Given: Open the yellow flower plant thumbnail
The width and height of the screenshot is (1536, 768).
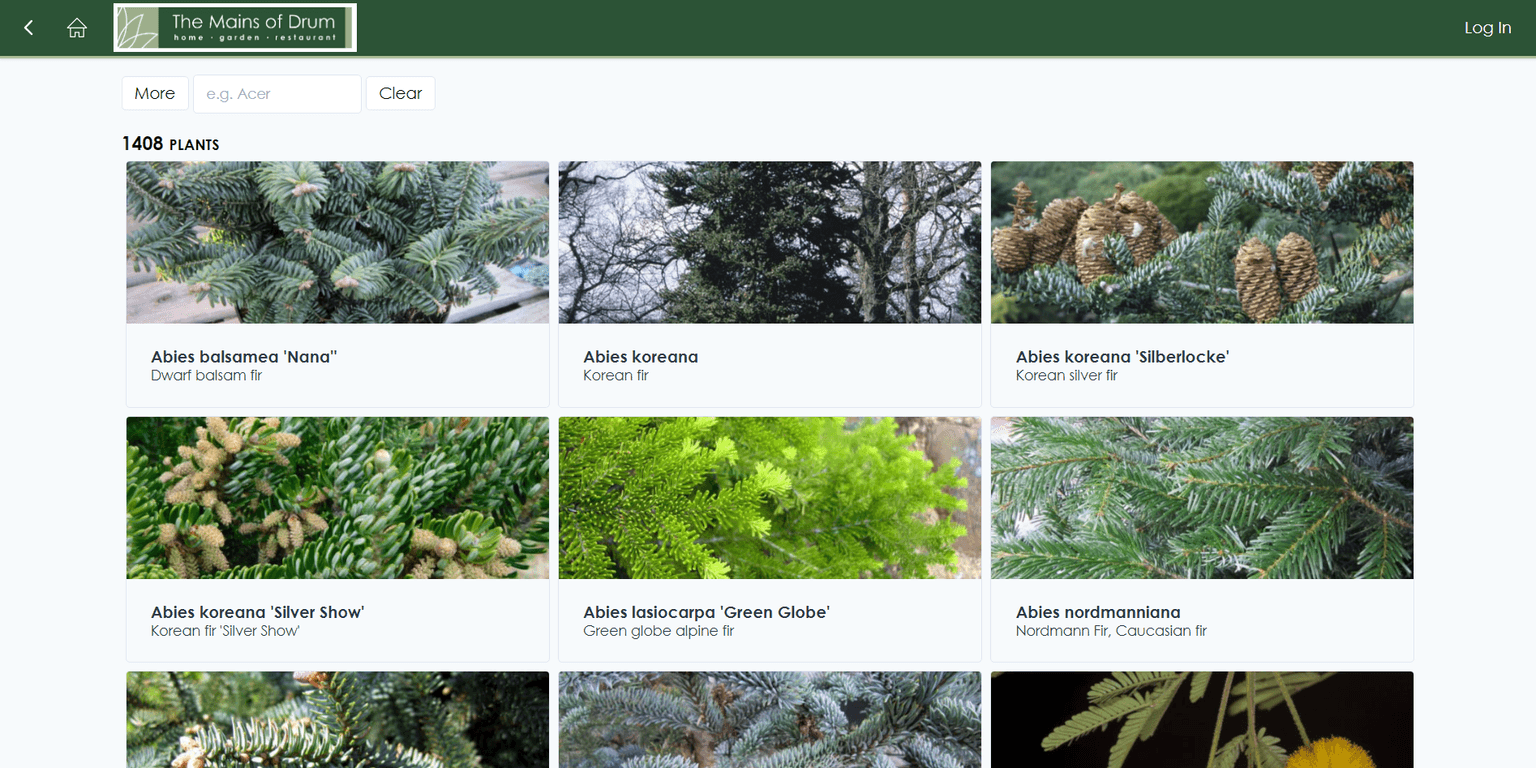Looking at the screenshot, I should (x=1202, y=720).
